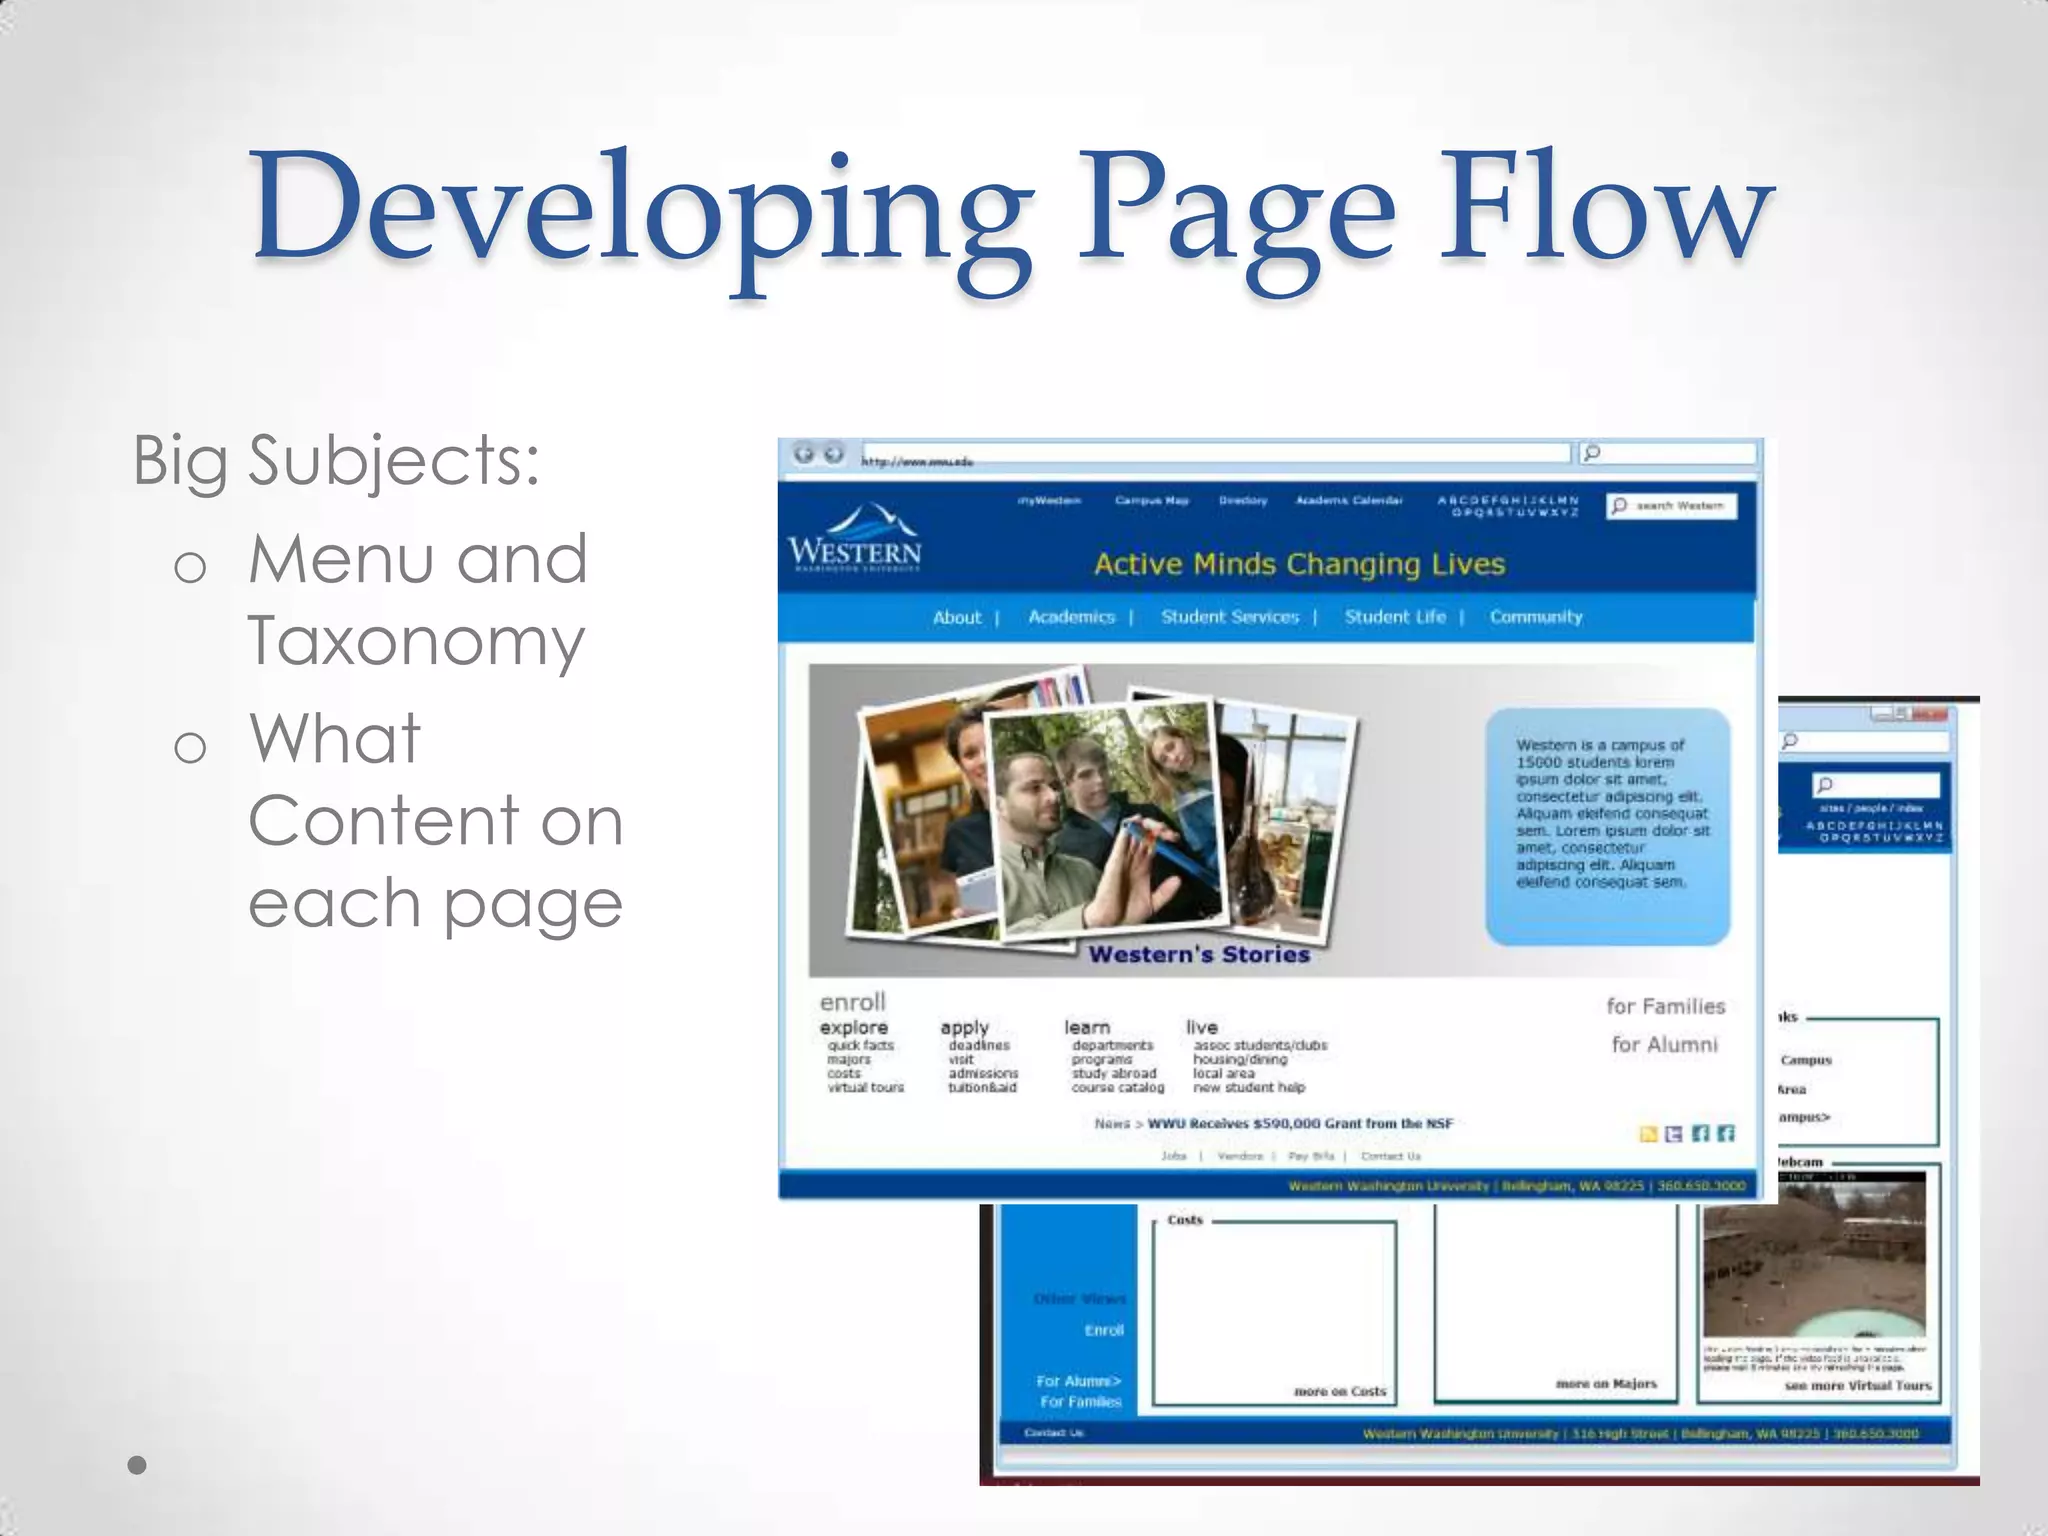Click the browser back arrow button
Viewport: 2048px width, 1536px height.
pyautogui.click(x=804, y=454)
